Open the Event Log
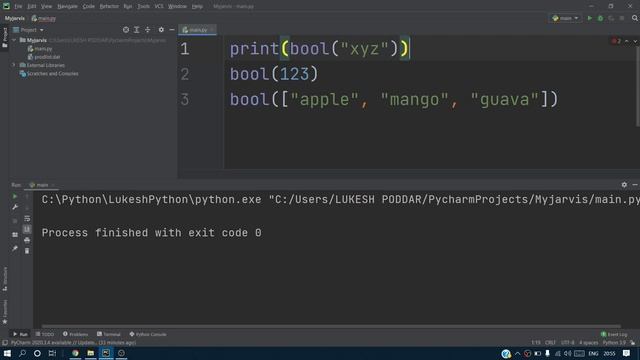This screenshot has width=640, height=360. click(614, 334)
